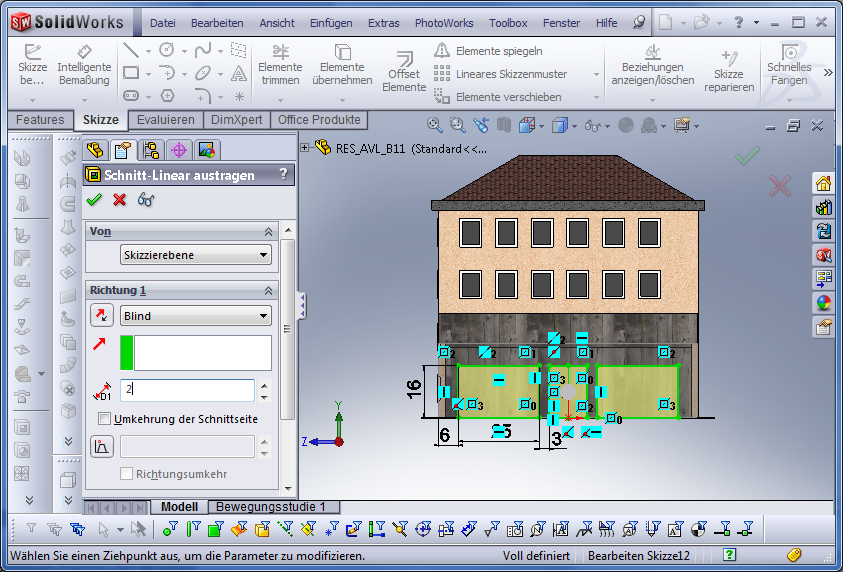Collapse the Richtung 1 section
Viewport: 843px width, 572px height.
(x=268, y=290)
